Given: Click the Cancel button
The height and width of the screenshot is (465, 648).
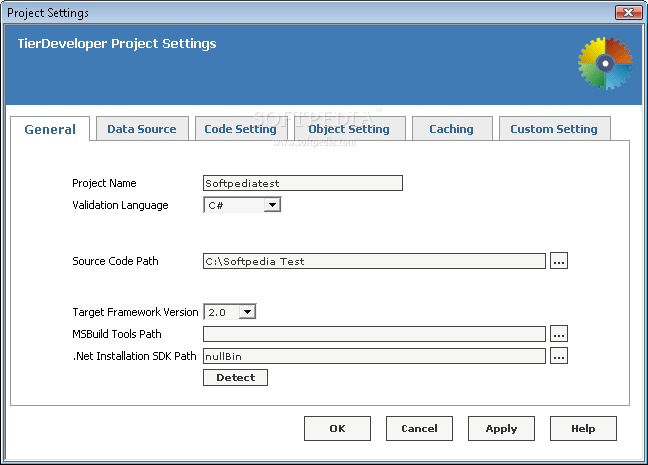Looking at the screenshot, I should pyautogui.click(x=419, y=429).
